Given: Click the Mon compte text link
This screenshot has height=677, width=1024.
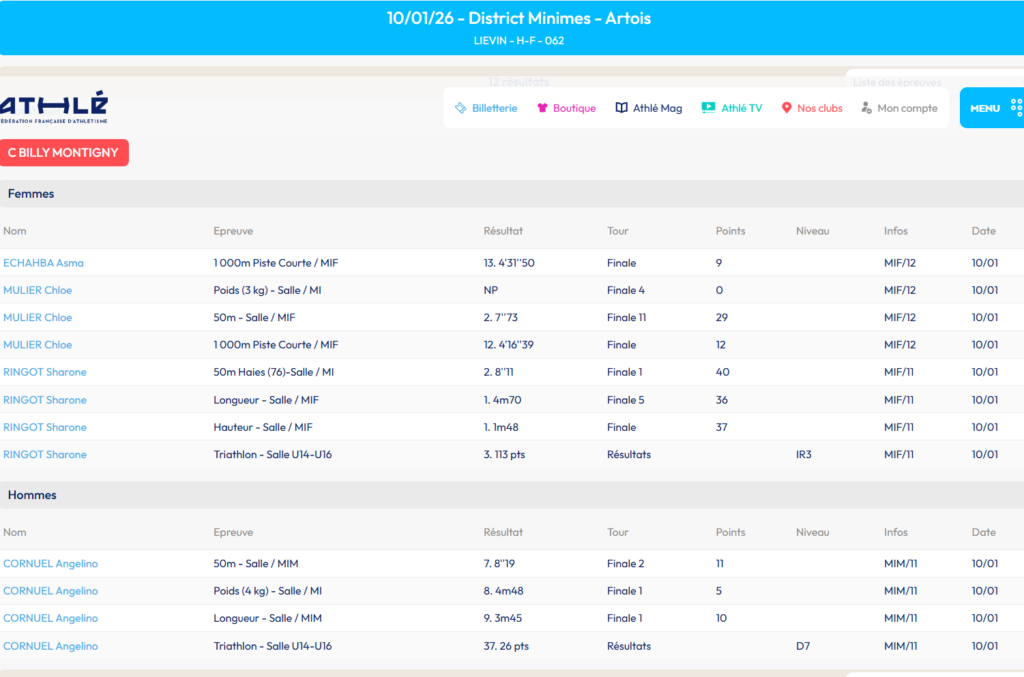Looking at the screenshot, I should pos(907,108).
